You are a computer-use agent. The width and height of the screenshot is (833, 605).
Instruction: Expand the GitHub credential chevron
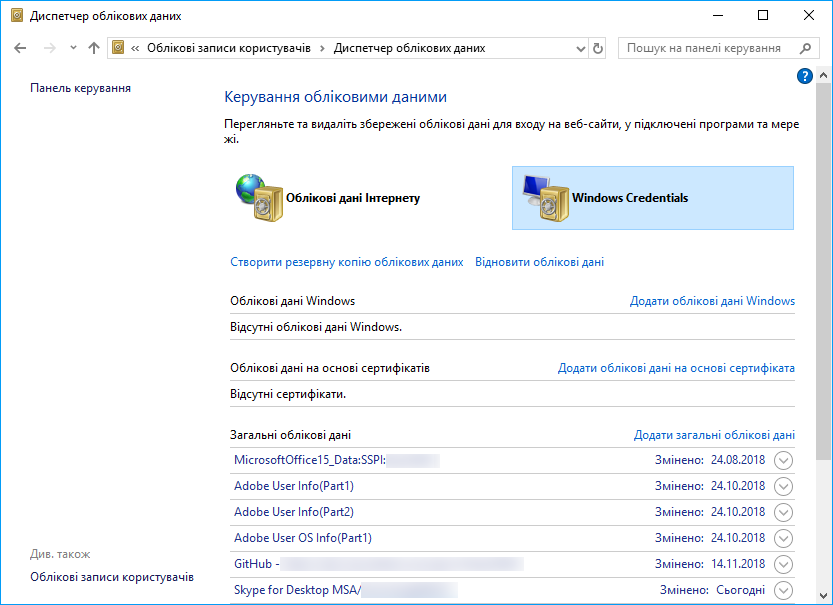click(783, 564)
